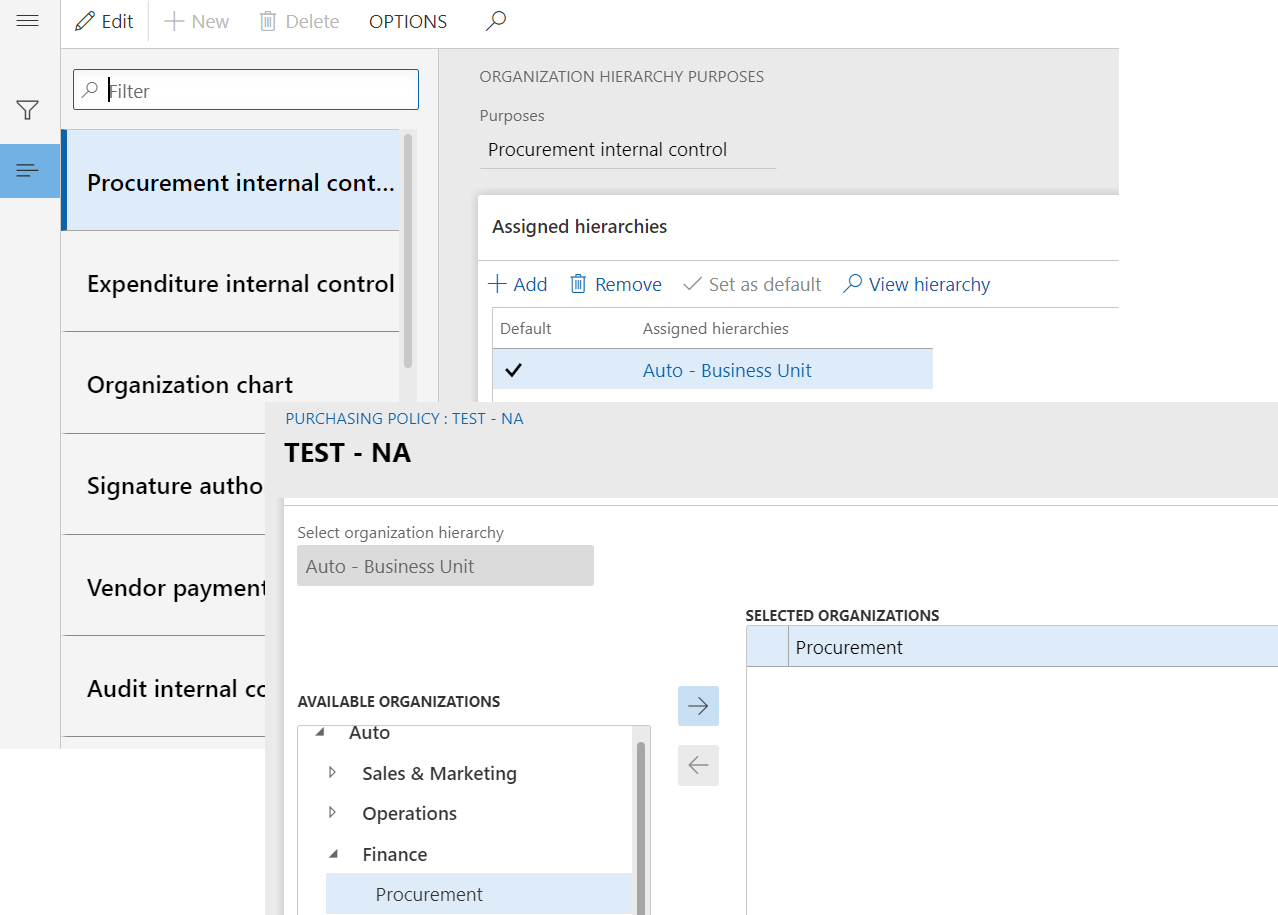Collapse the Finance tree node
The width and height of the screenshot is (1278, 915).
[335, 855]
